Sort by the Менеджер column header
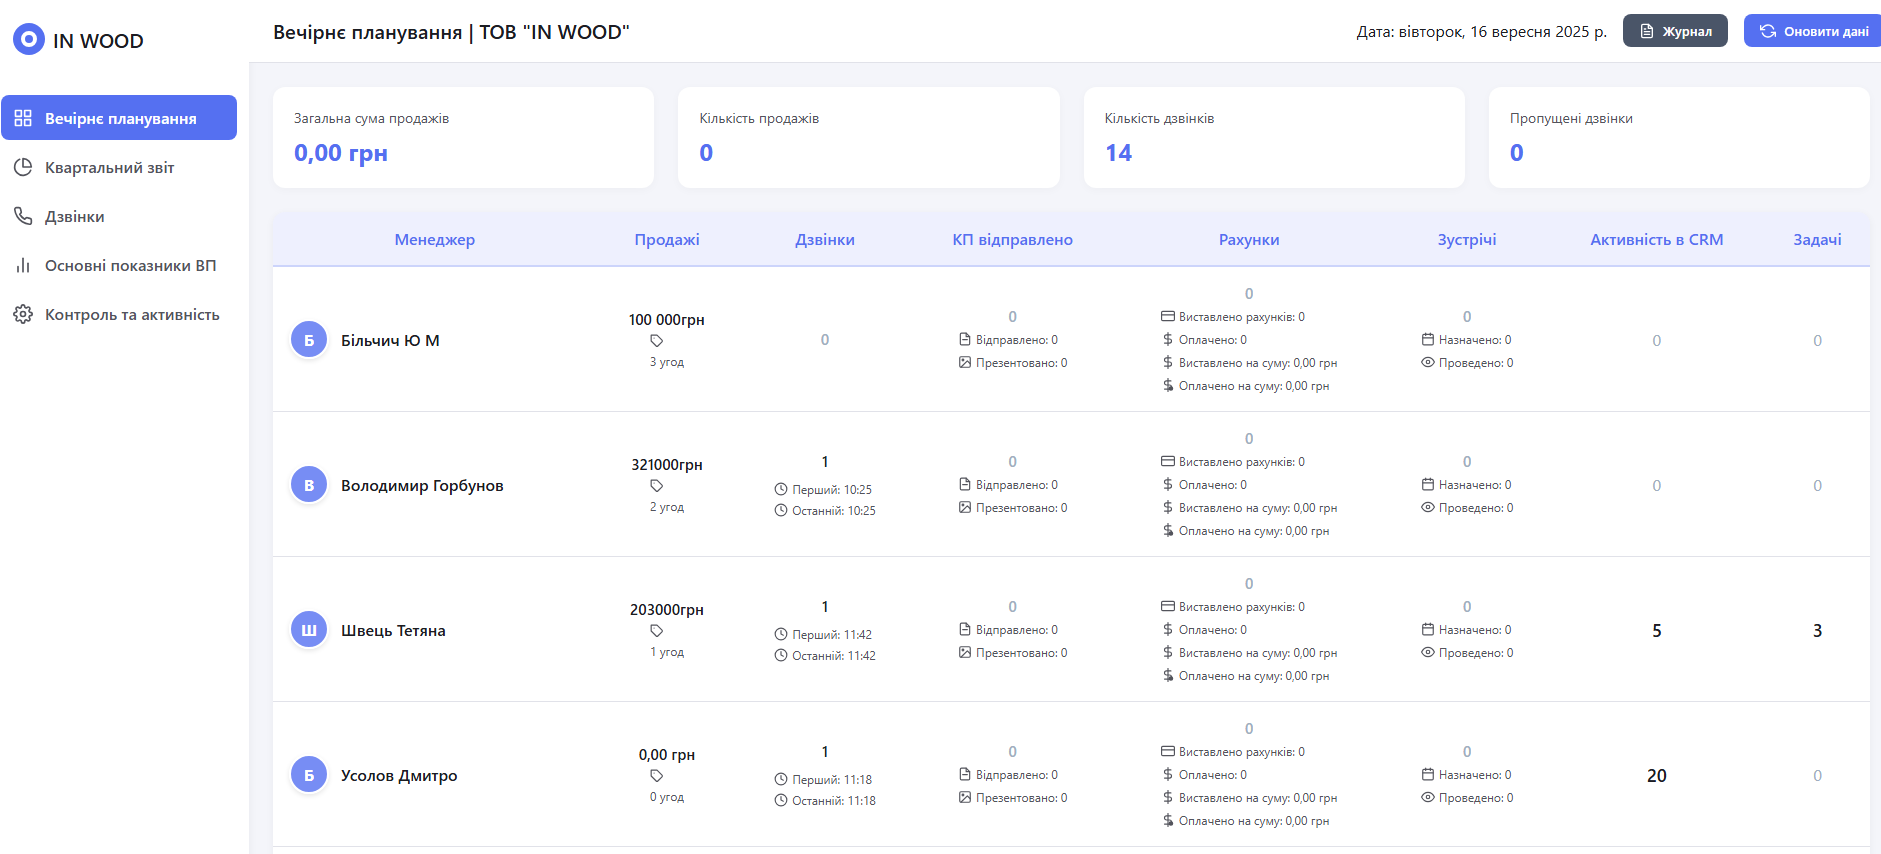 (434, 240)
